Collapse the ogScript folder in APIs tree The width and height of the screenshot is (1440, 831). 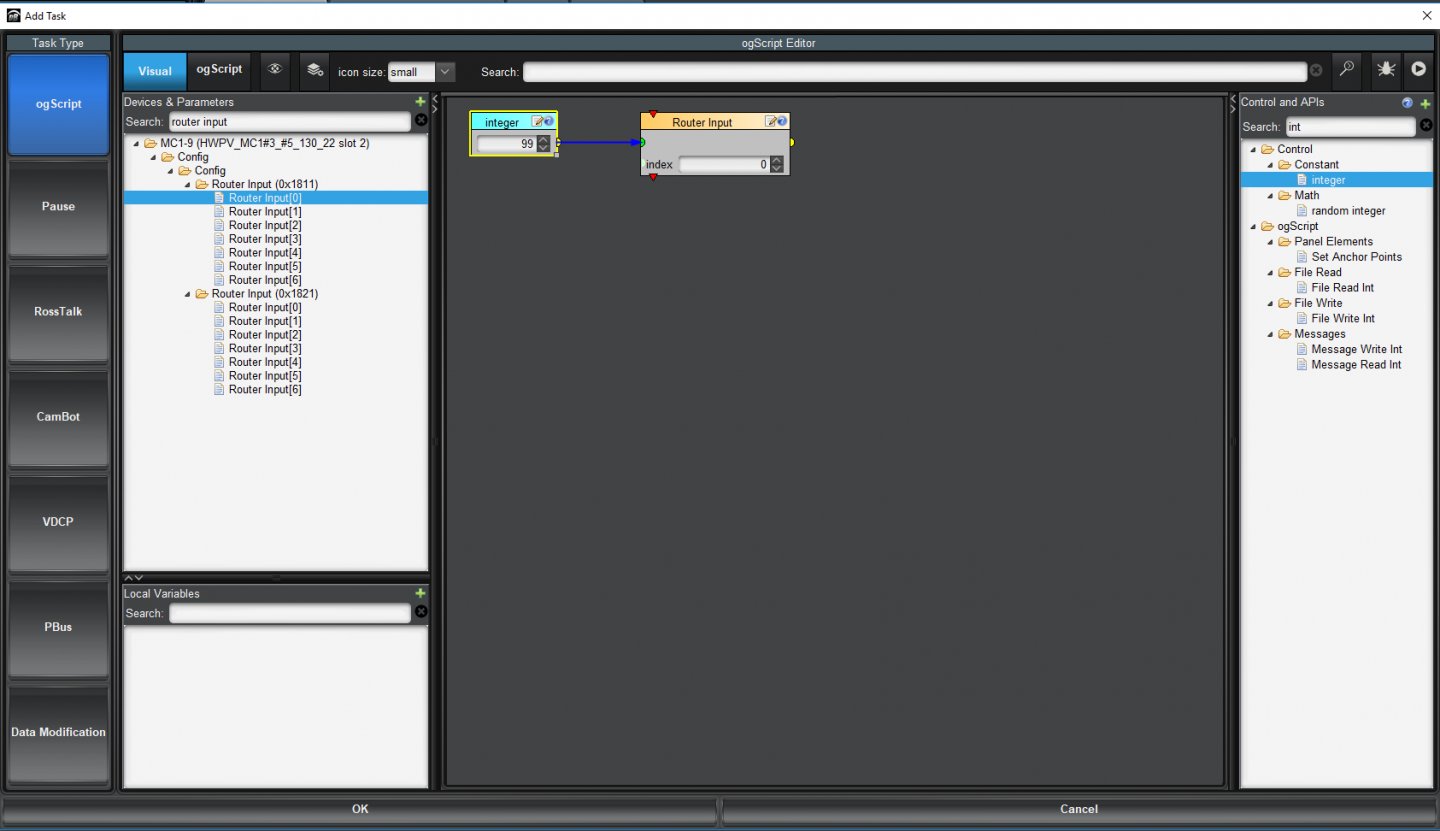click(1253, 227)
